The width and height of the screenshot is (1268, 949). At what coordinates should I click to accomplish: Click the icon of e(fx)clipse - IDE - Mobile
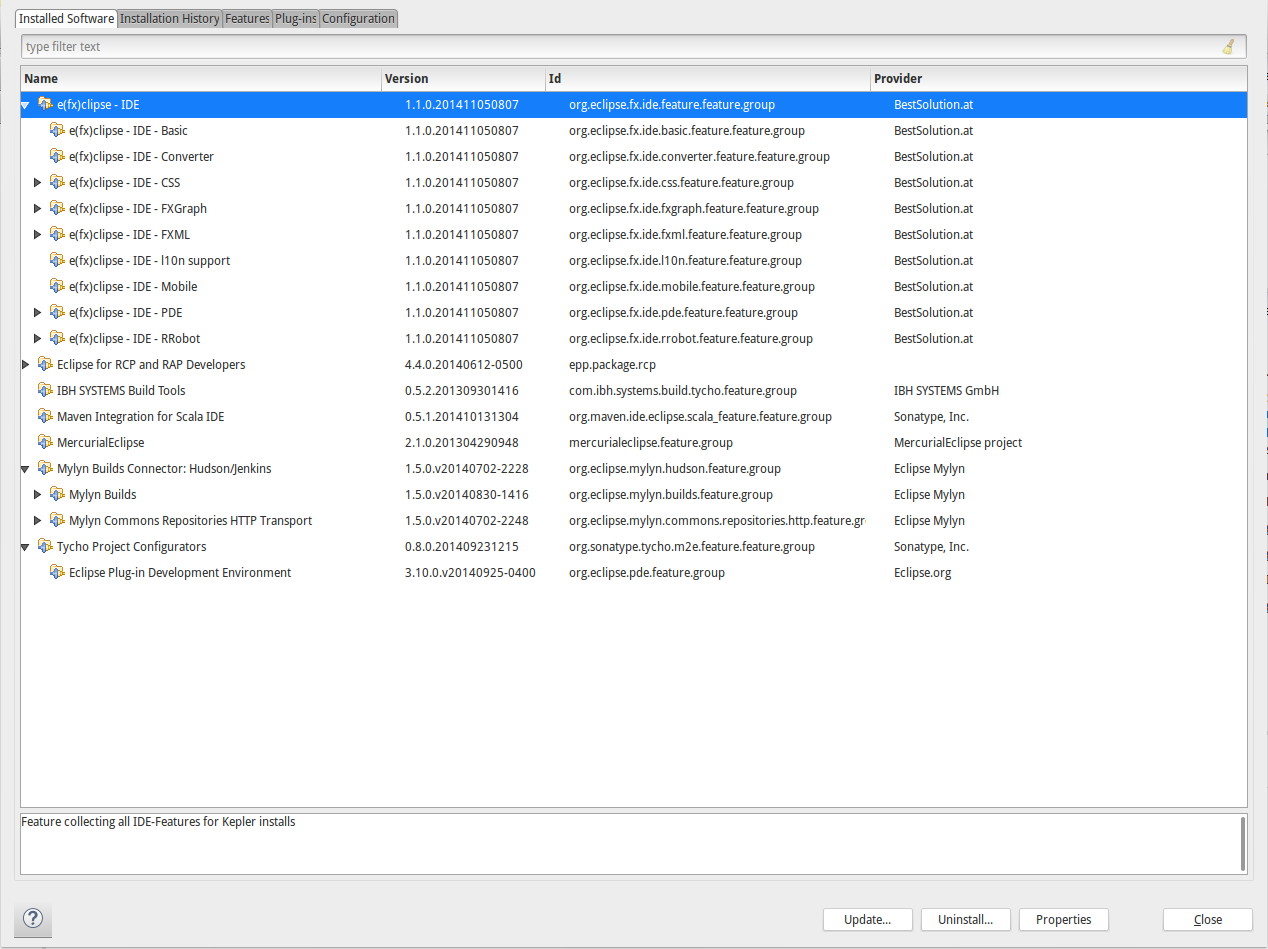click(x=57, y=286)
